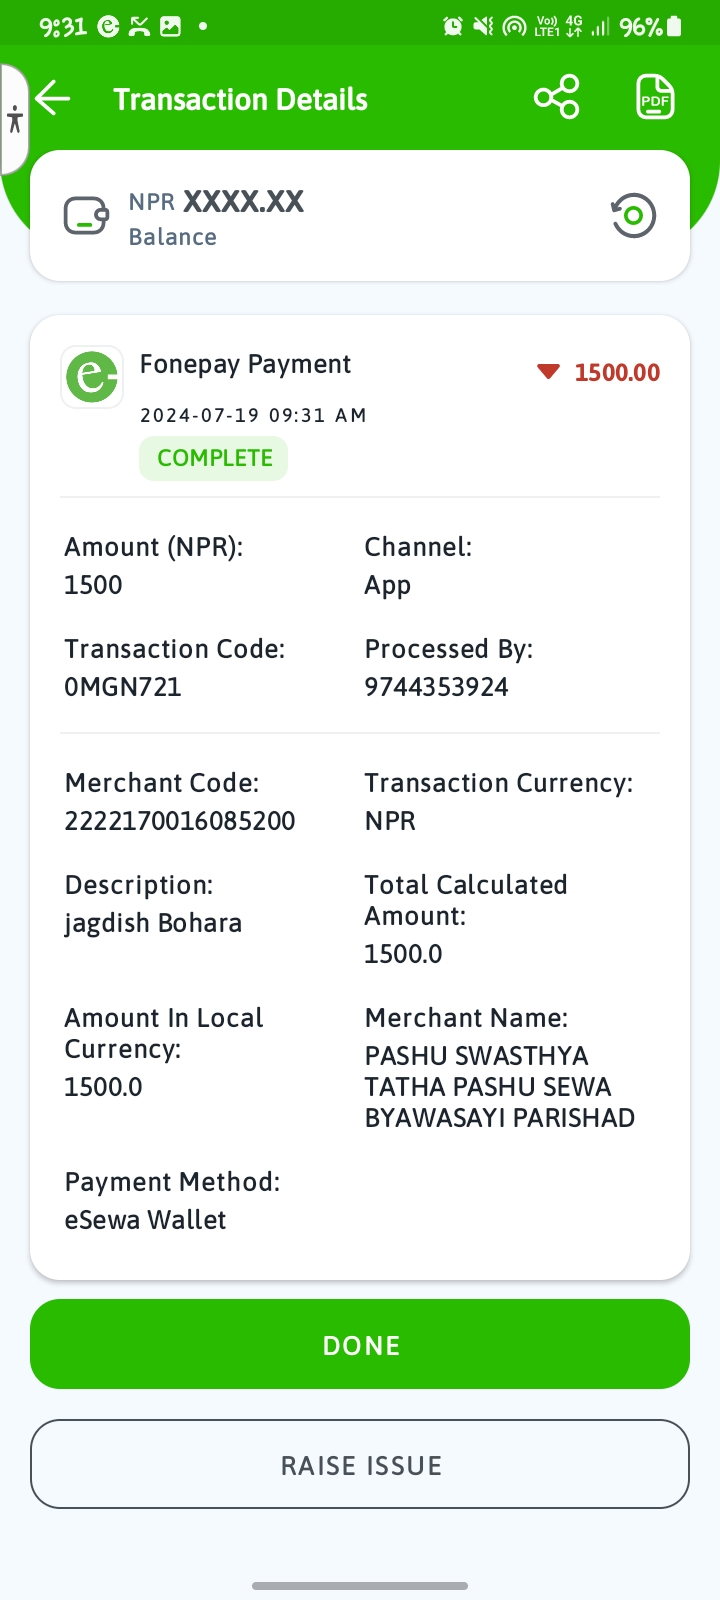Tap the eSewa Wallet payment method
720x1600 pixels.
pos(145,1220)
